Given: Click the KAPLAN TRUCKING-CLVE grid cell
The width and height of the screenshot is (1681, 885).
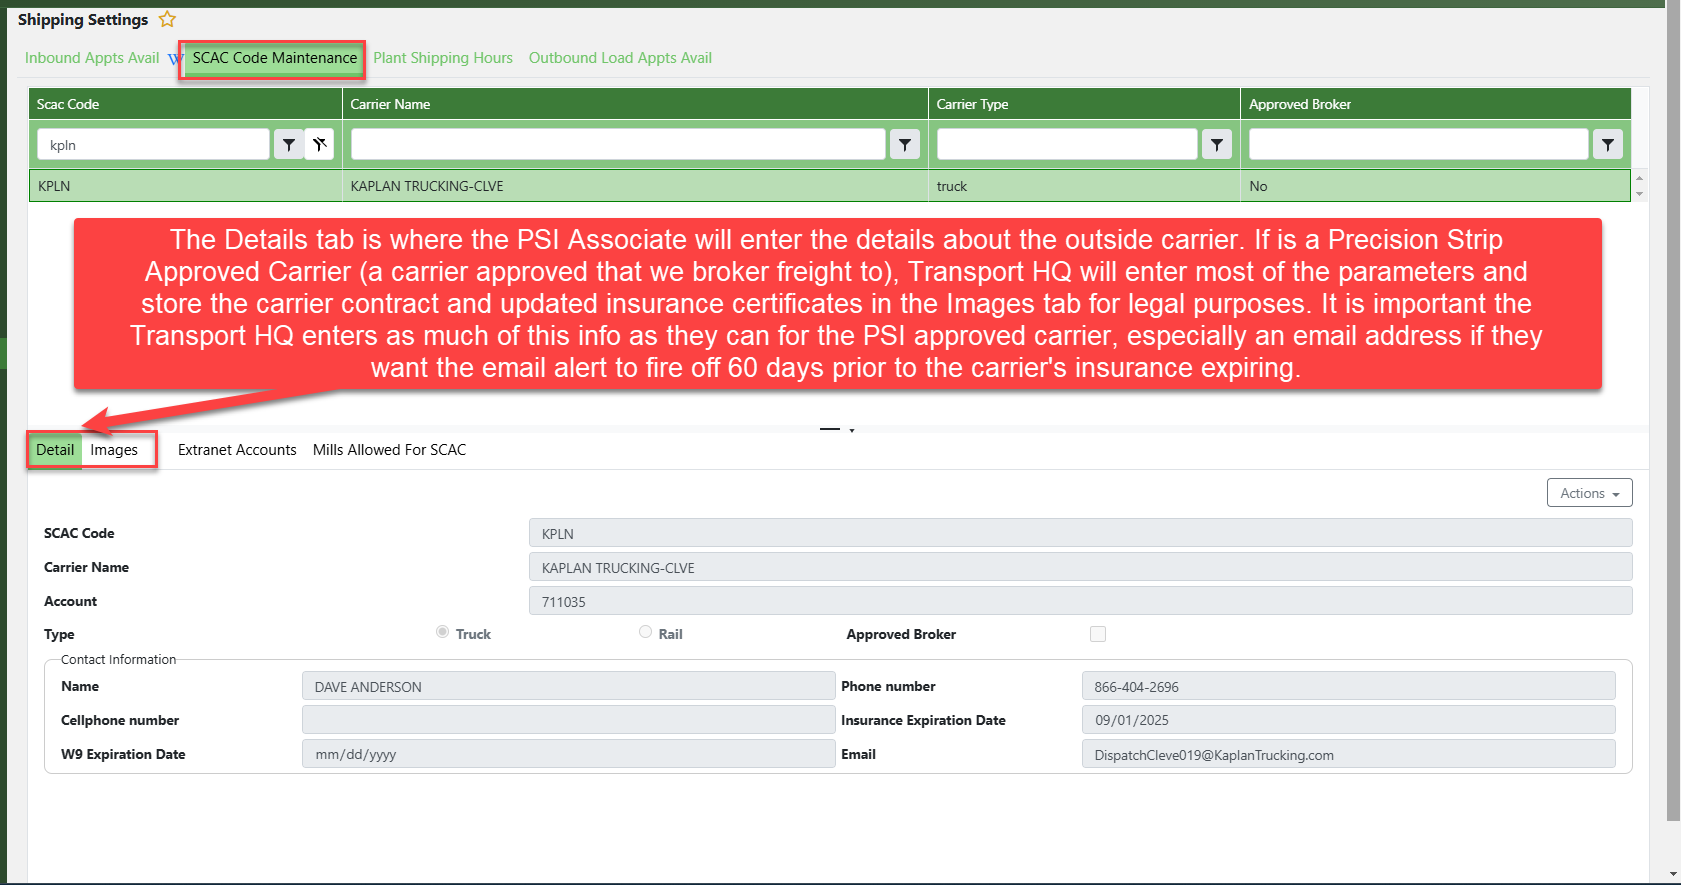Looking at the screenshot, I should point(635,186).
